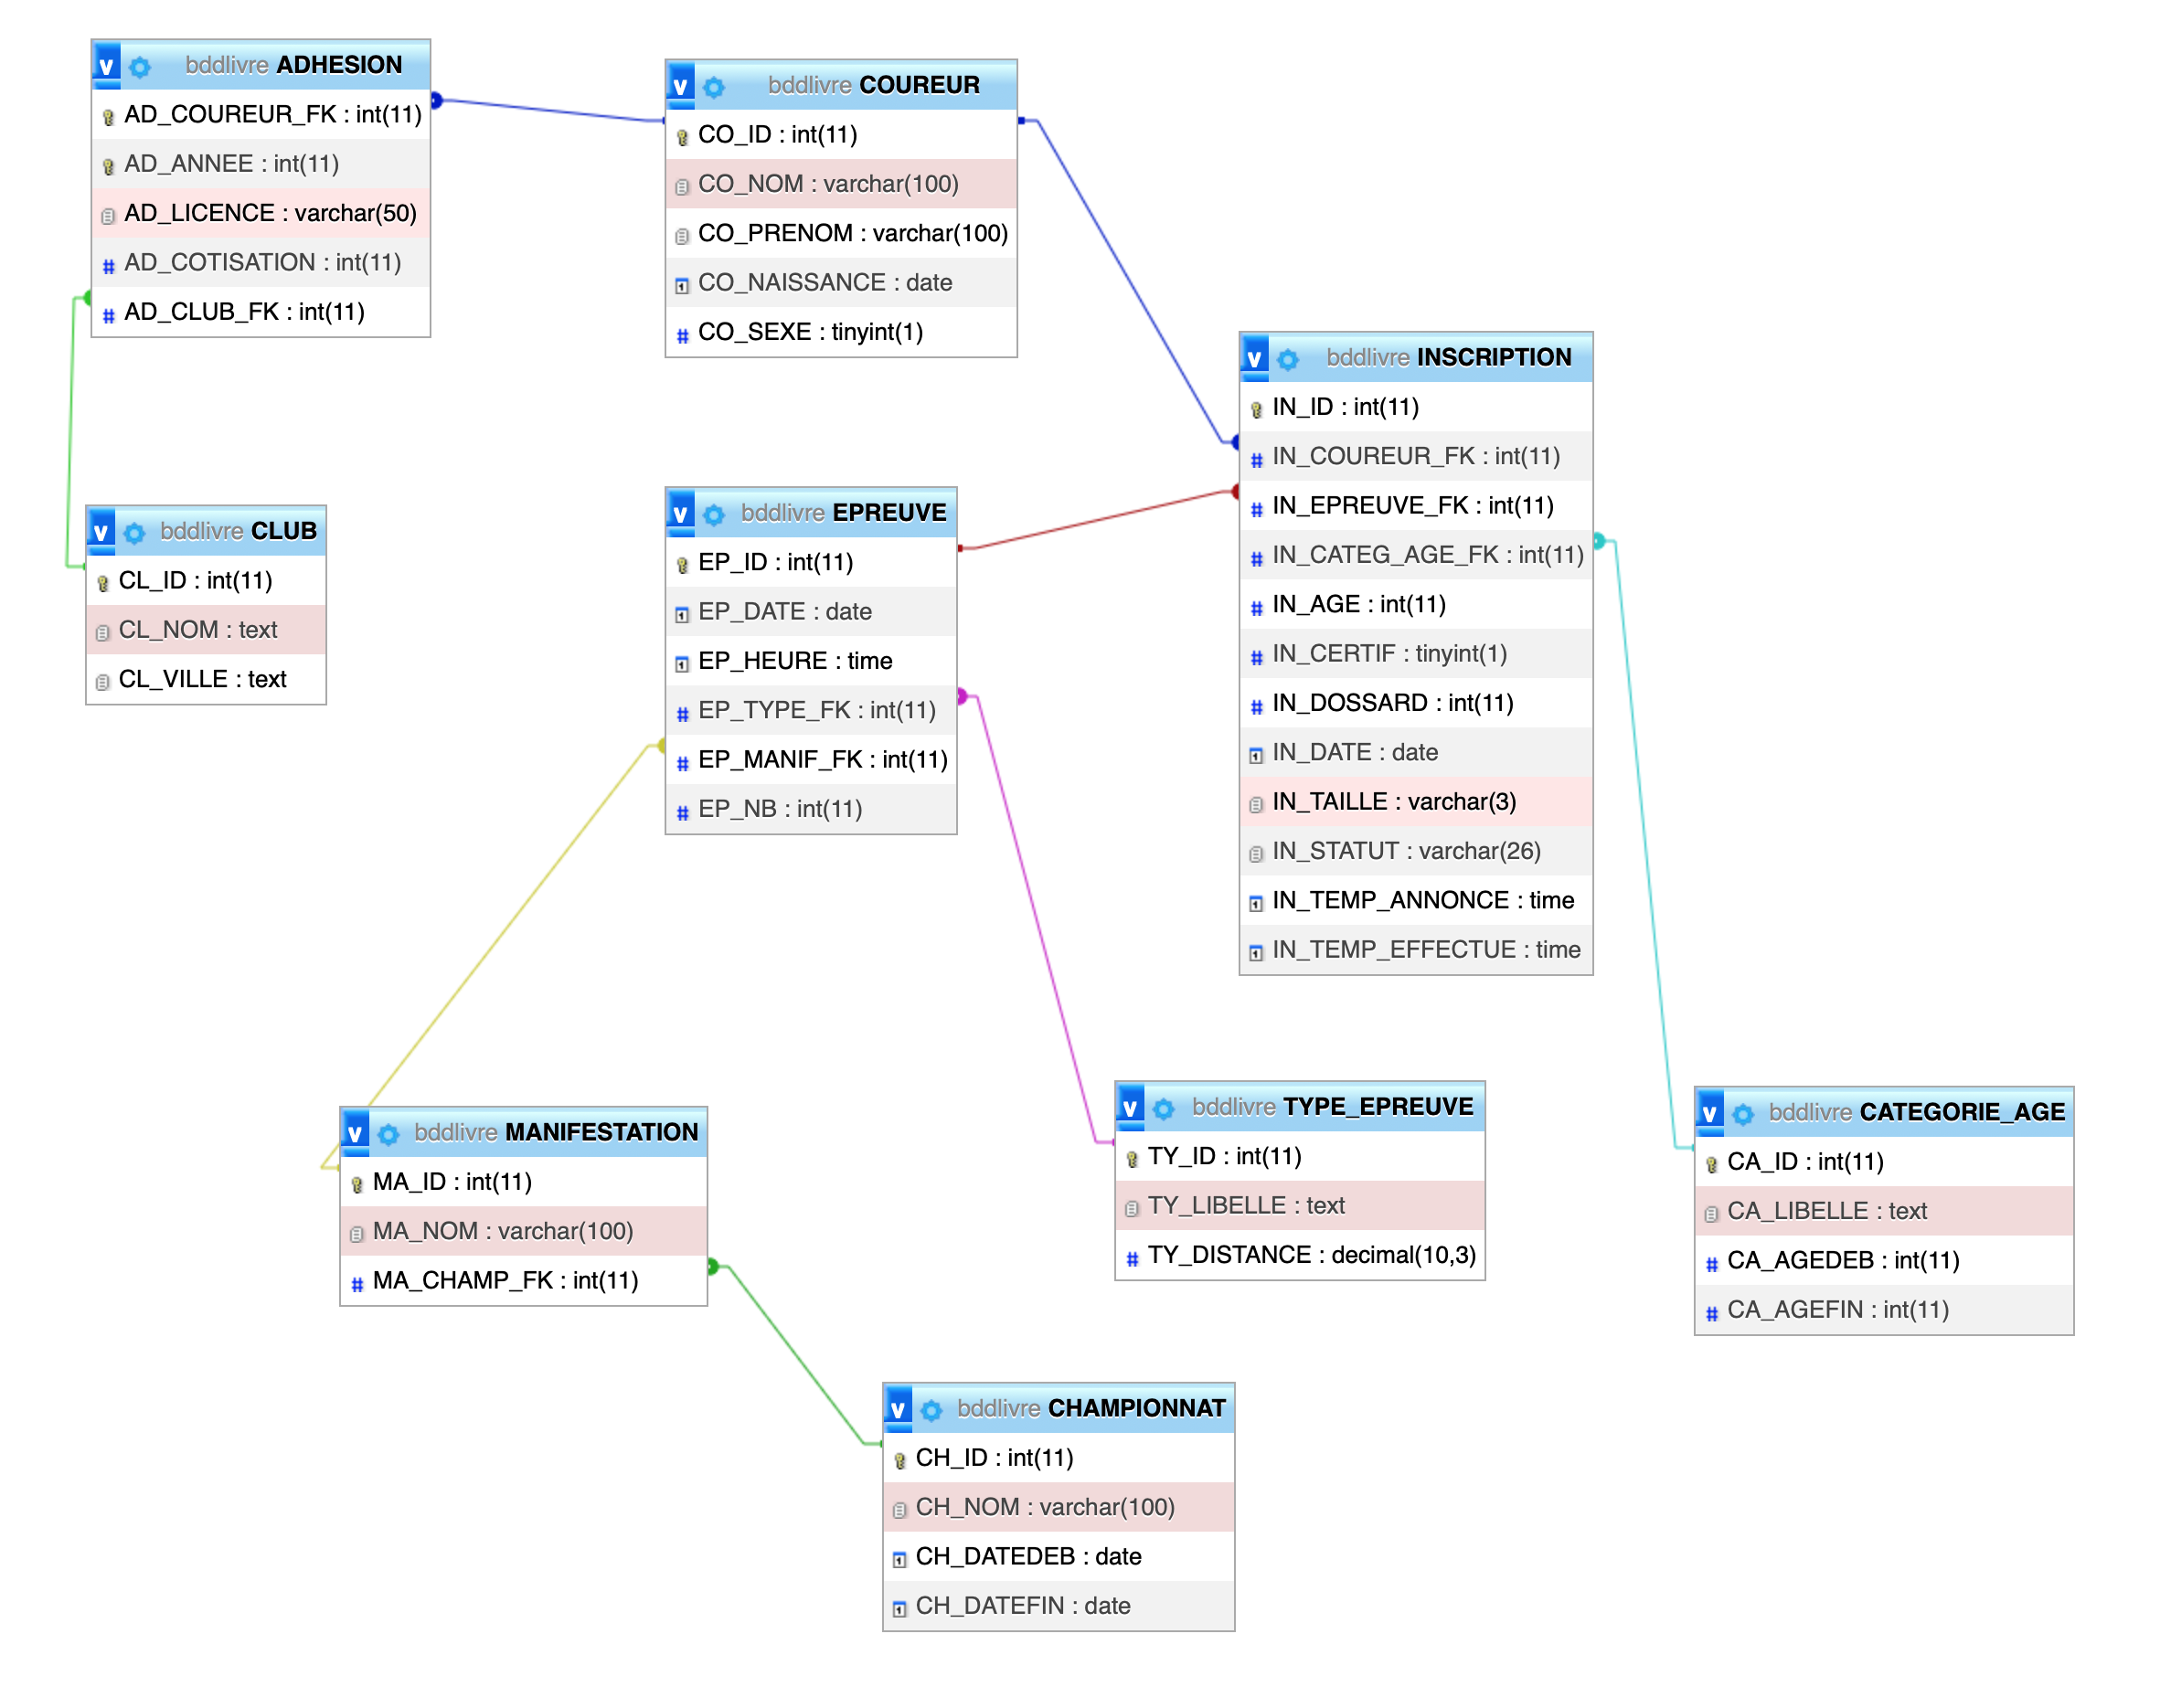Click the gear icon on CATEGORIE_AGE table
Screen dimensions: 2160x1708
(1743, 1114)
